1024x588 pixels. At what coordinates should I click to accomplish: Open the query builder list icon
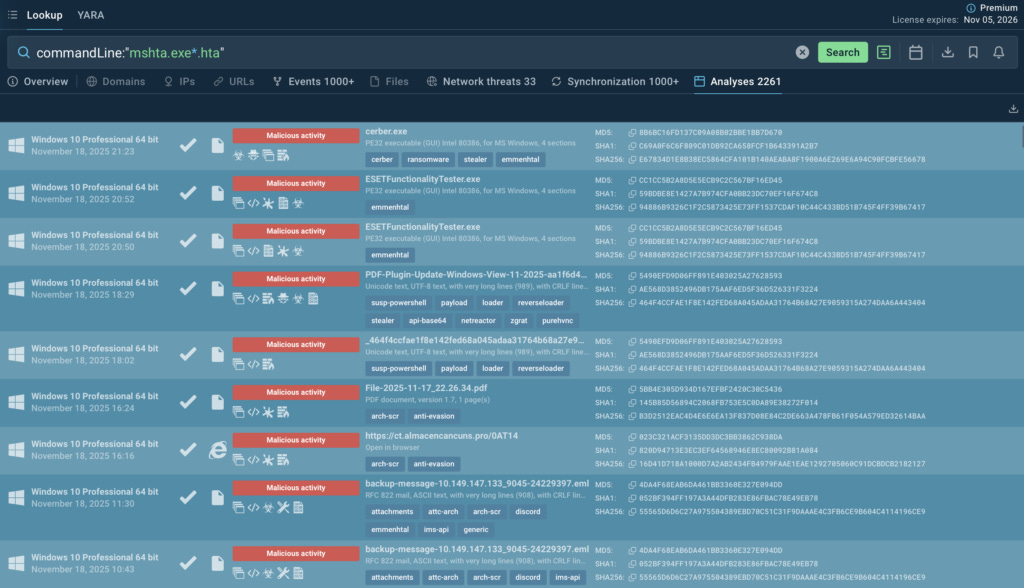click(884, 52)
